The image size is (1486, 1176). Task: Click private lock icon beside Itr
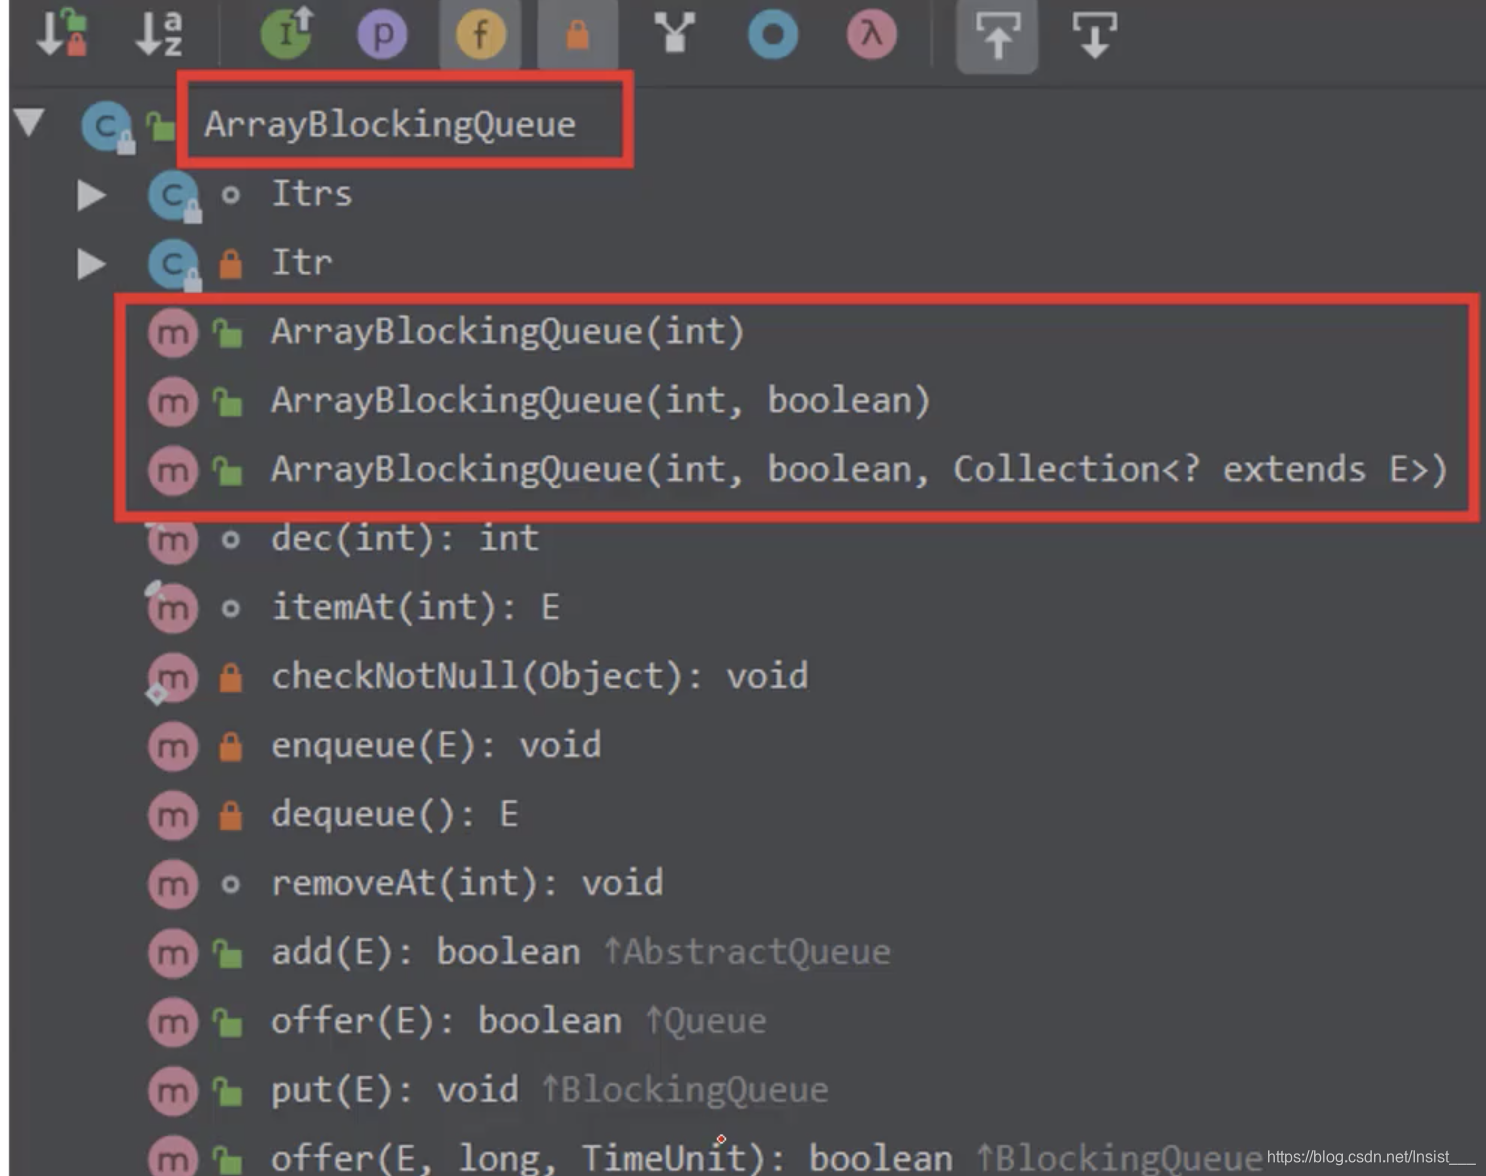coord(230,263)
